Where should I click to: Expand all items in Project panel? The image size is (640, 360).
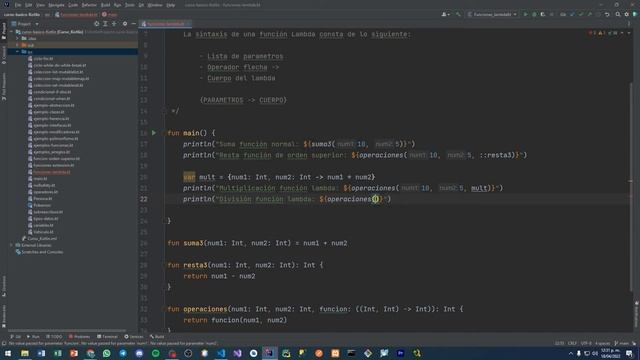[x=105, y=24]
